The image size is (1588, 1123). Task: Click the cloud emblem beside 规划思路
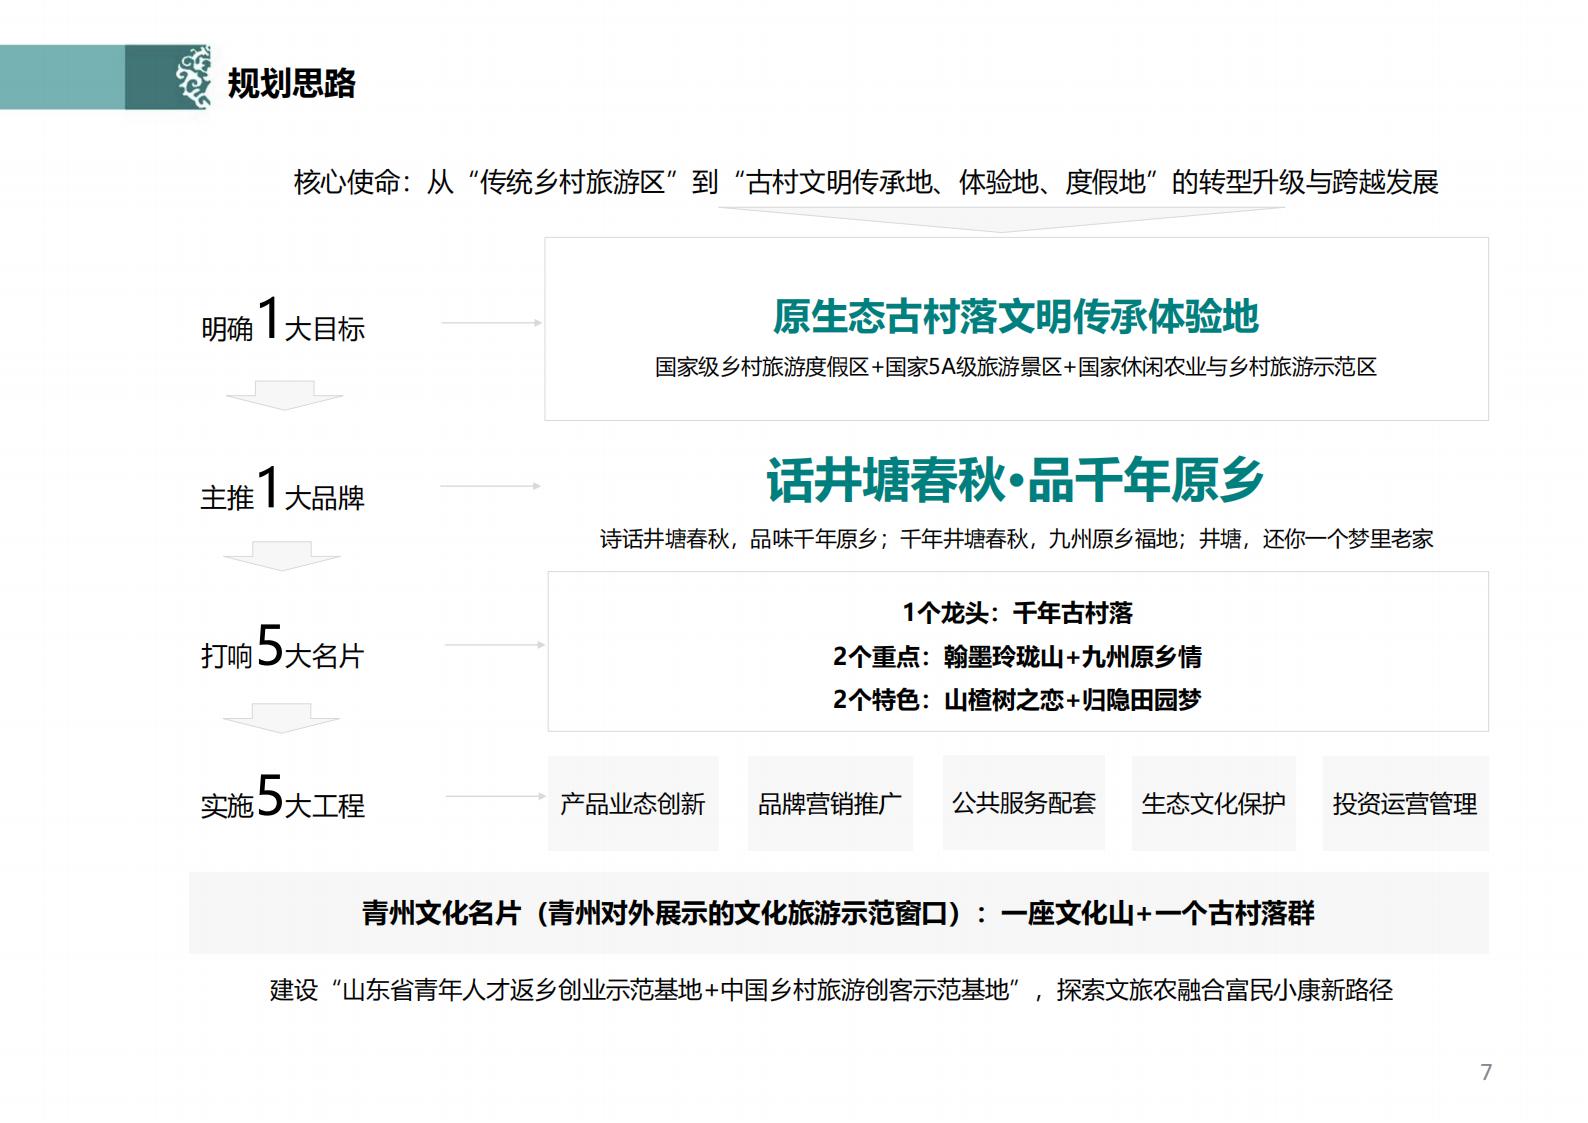[x=193, y=76]
